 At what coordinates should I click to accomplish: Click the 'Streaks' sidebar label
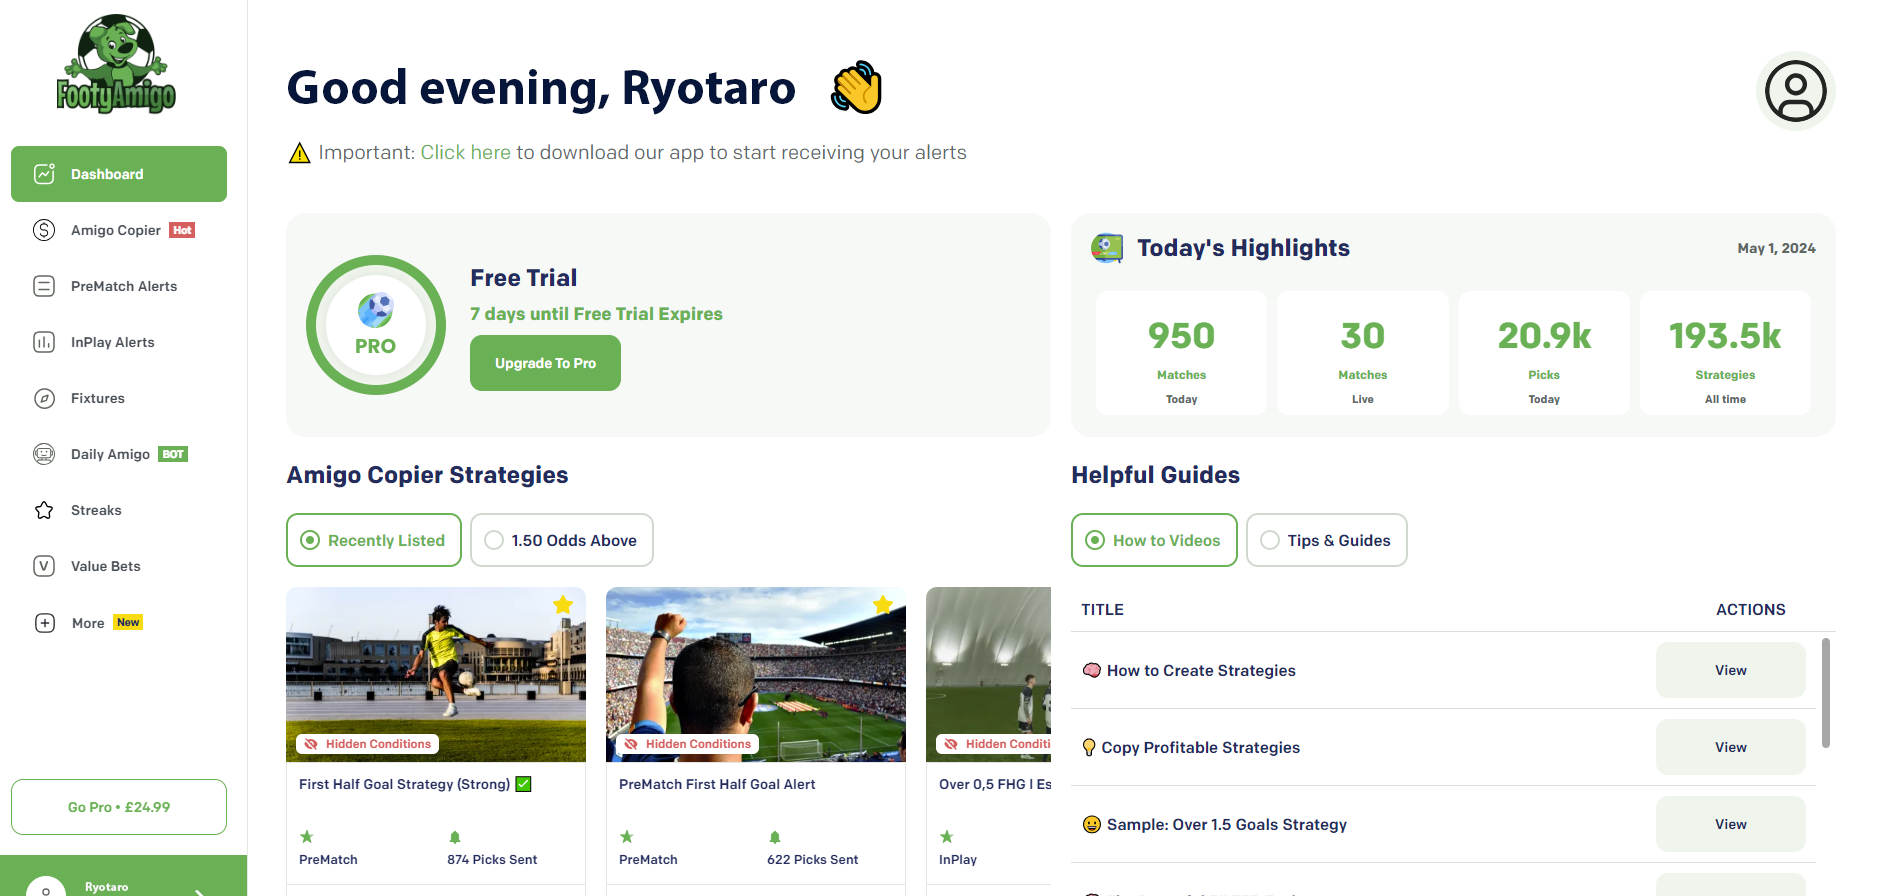click(96, 510)
